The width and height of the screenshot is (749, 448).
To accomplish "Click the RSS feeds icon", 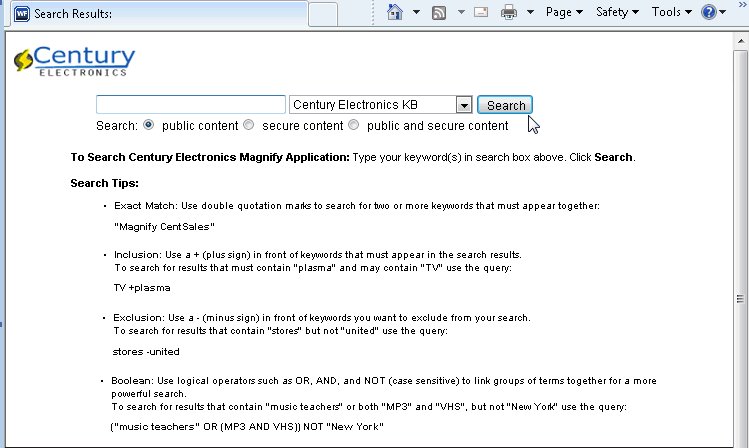I will pyautogui.click(x=439, y=12).
